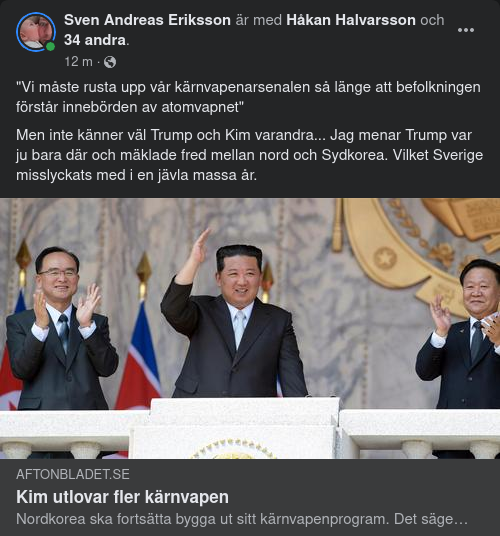Click the AFTONBLADET.SE source label
500x536 pixels.
[x=73, y=474]
